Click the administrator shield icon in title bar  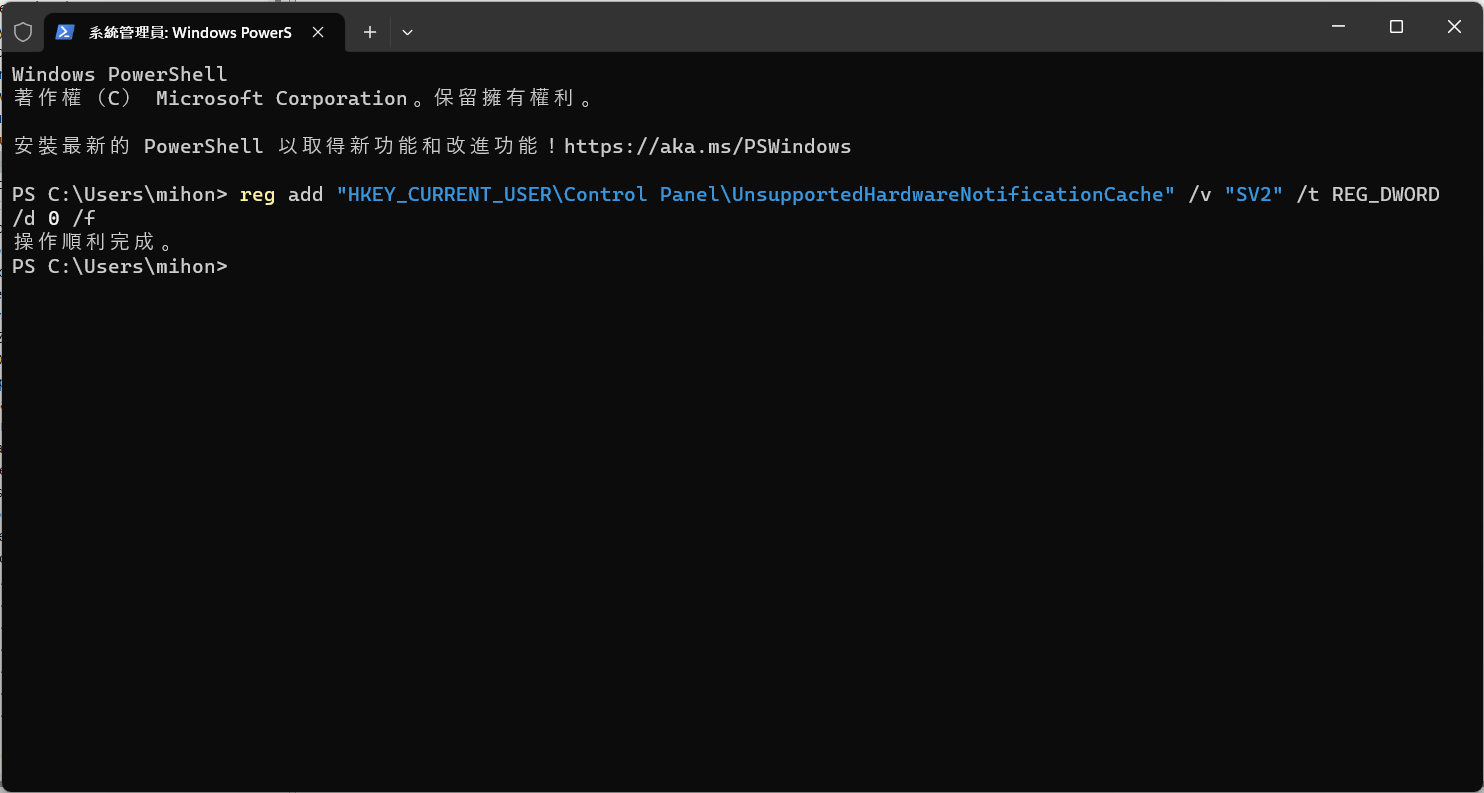tap(22, 32)
